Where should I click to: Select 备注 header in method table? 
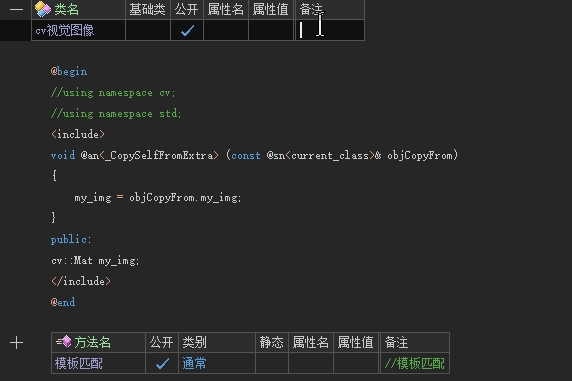click(x=414, y=342)
